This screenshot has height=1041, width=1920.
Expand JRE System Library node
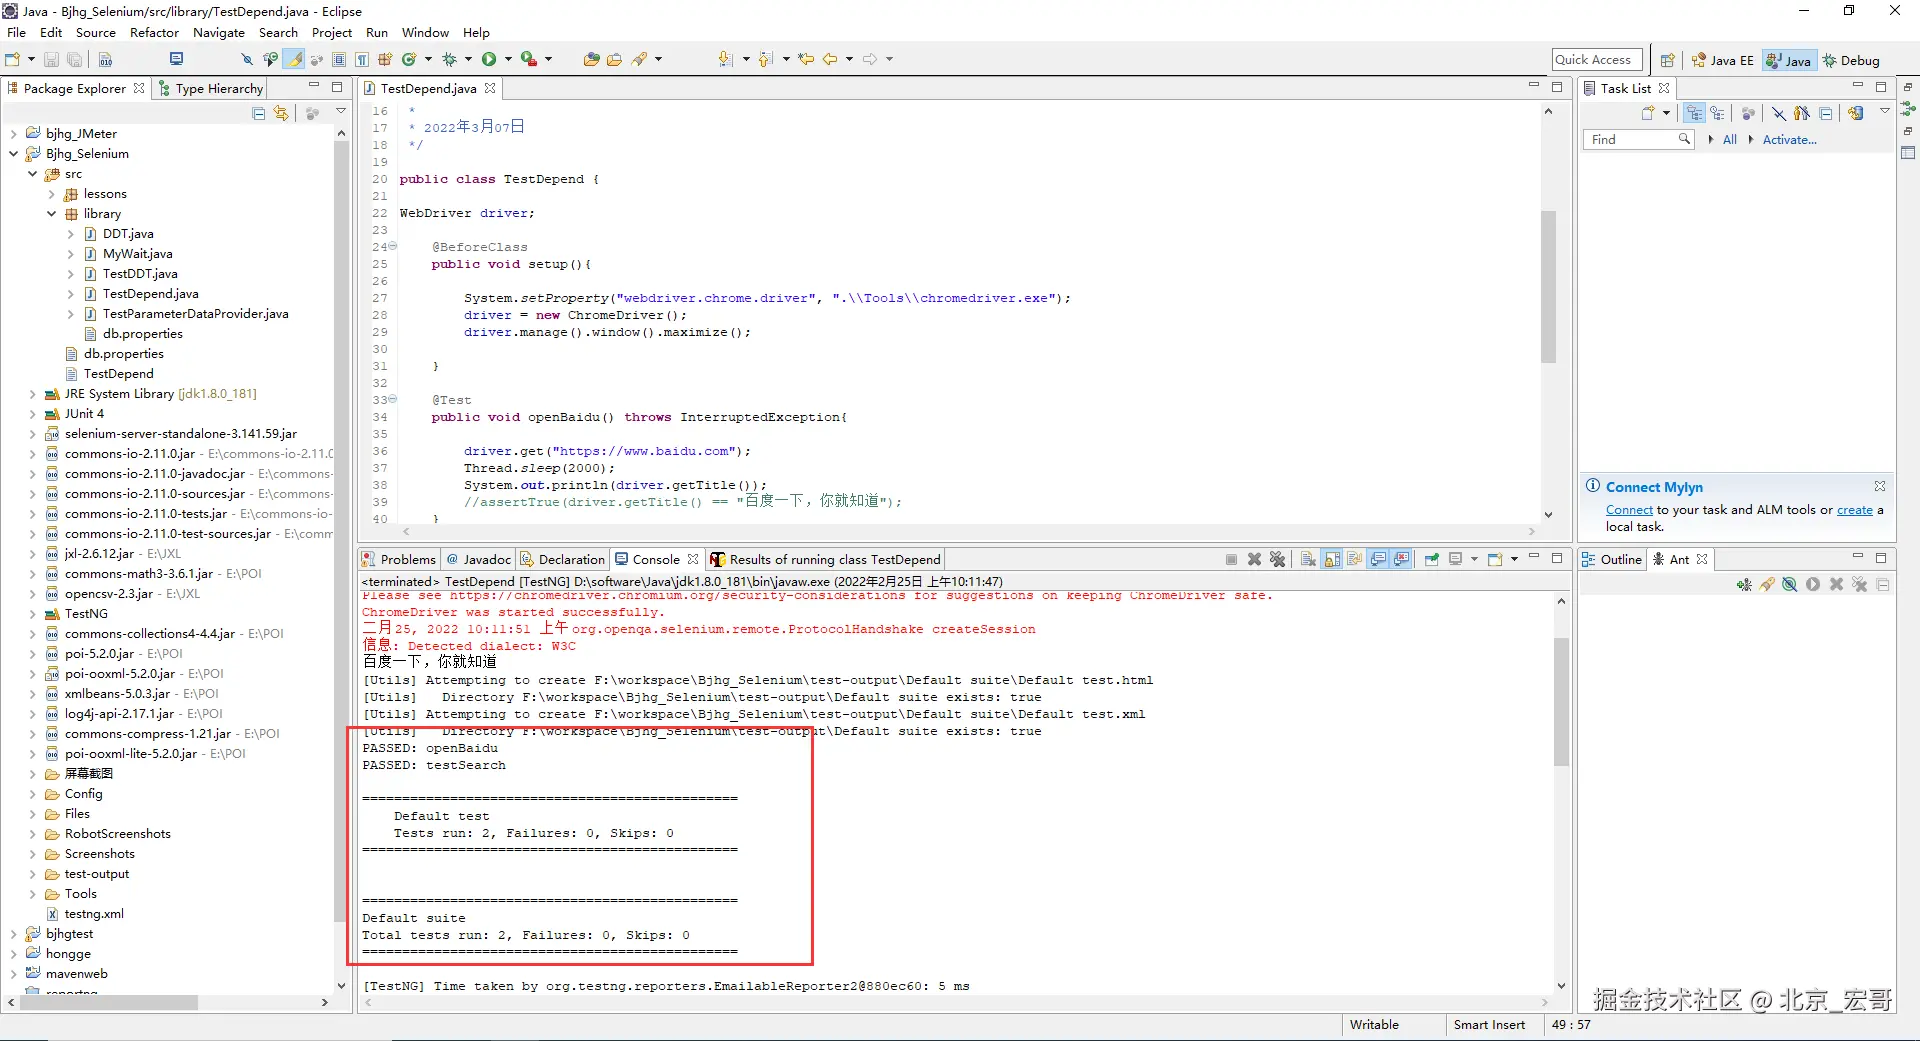tap(32, 393)
